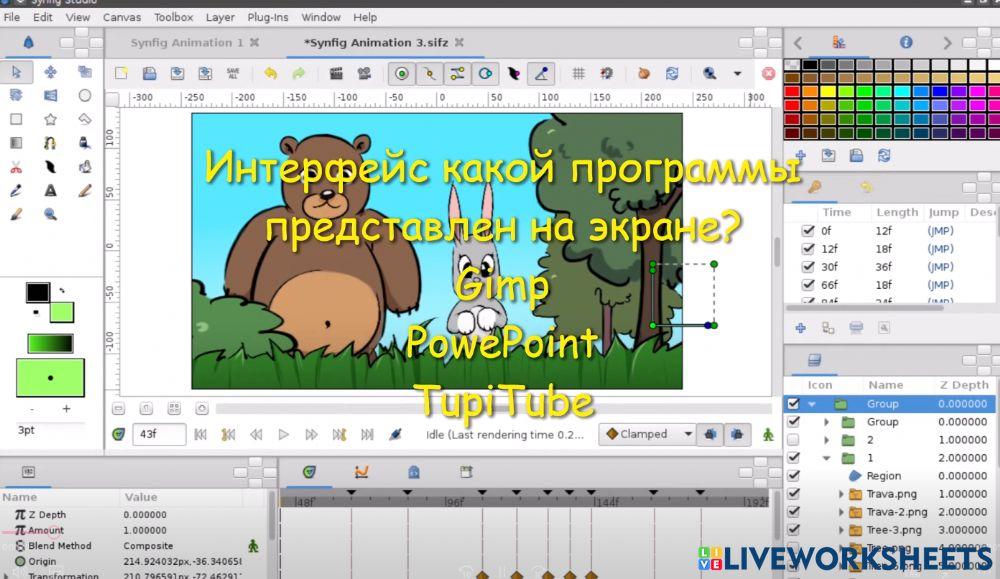Expand the Trava-2.png layer
This screenshot has width=1000, height=579.
[x=841, y=512]
